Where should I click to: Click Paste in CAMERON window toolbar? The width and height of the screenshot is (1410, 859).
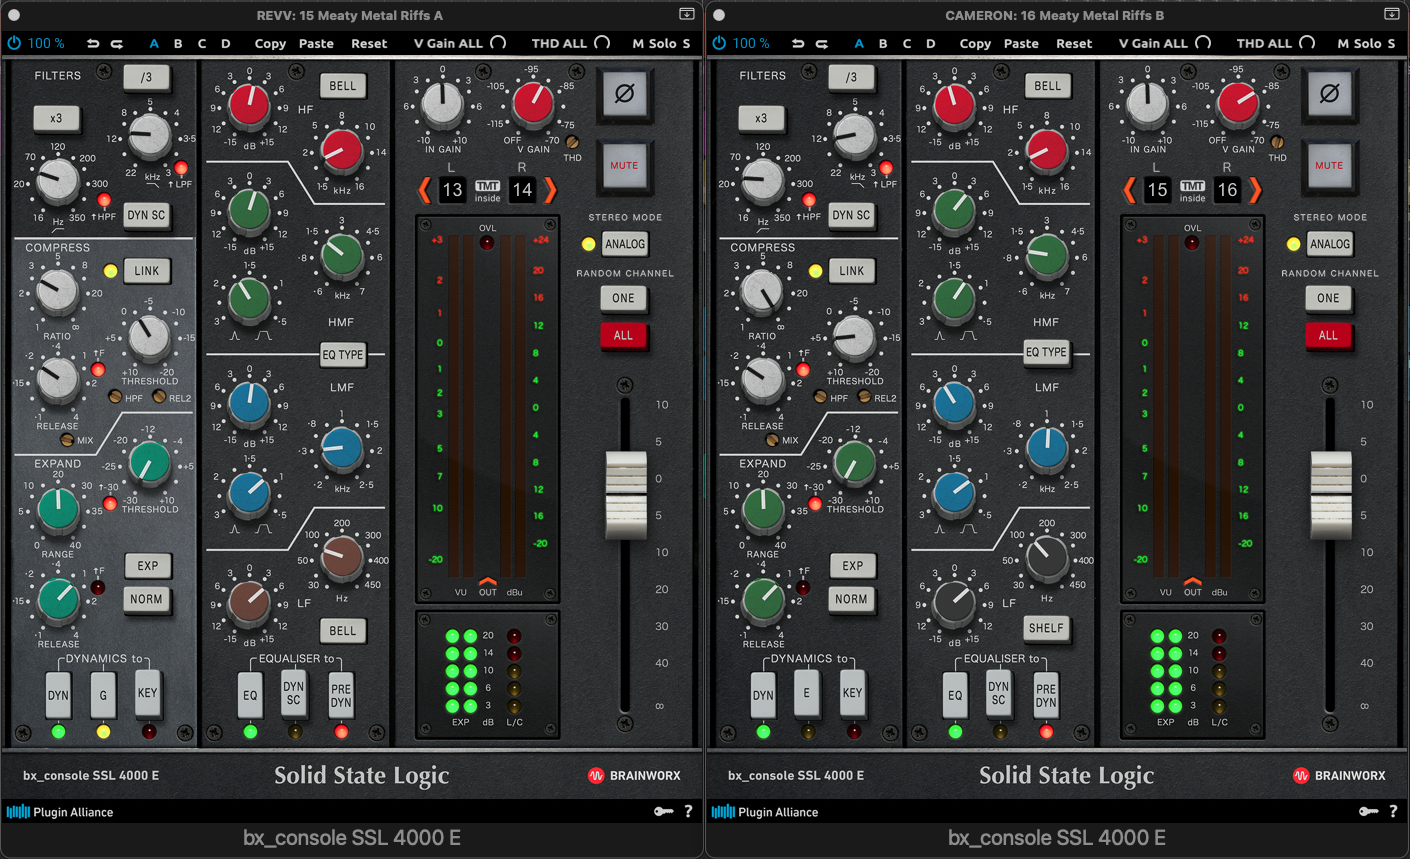click(x=1021, y=43)
